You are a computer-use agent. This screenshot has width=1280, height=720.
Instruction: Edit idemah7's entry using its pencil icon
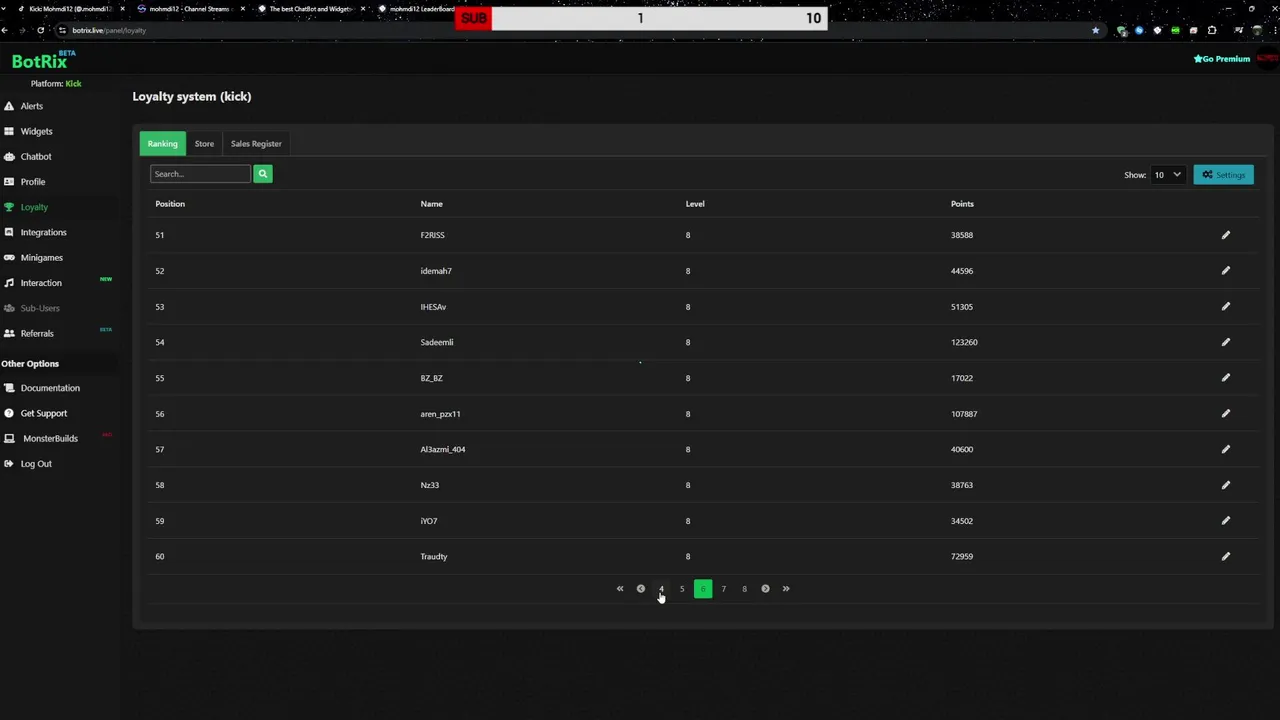click(x=1225, y=271)
